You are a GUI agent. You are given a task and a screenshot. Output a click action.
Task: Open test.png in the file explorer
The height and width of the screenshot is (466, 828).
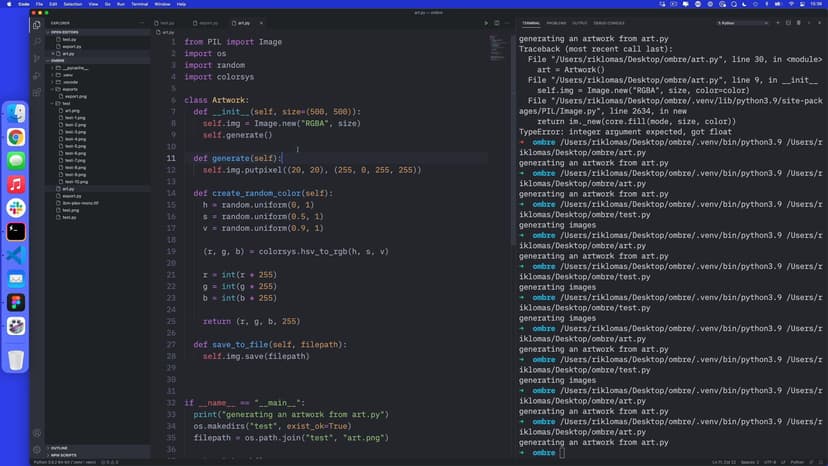[x=70, y=210]
